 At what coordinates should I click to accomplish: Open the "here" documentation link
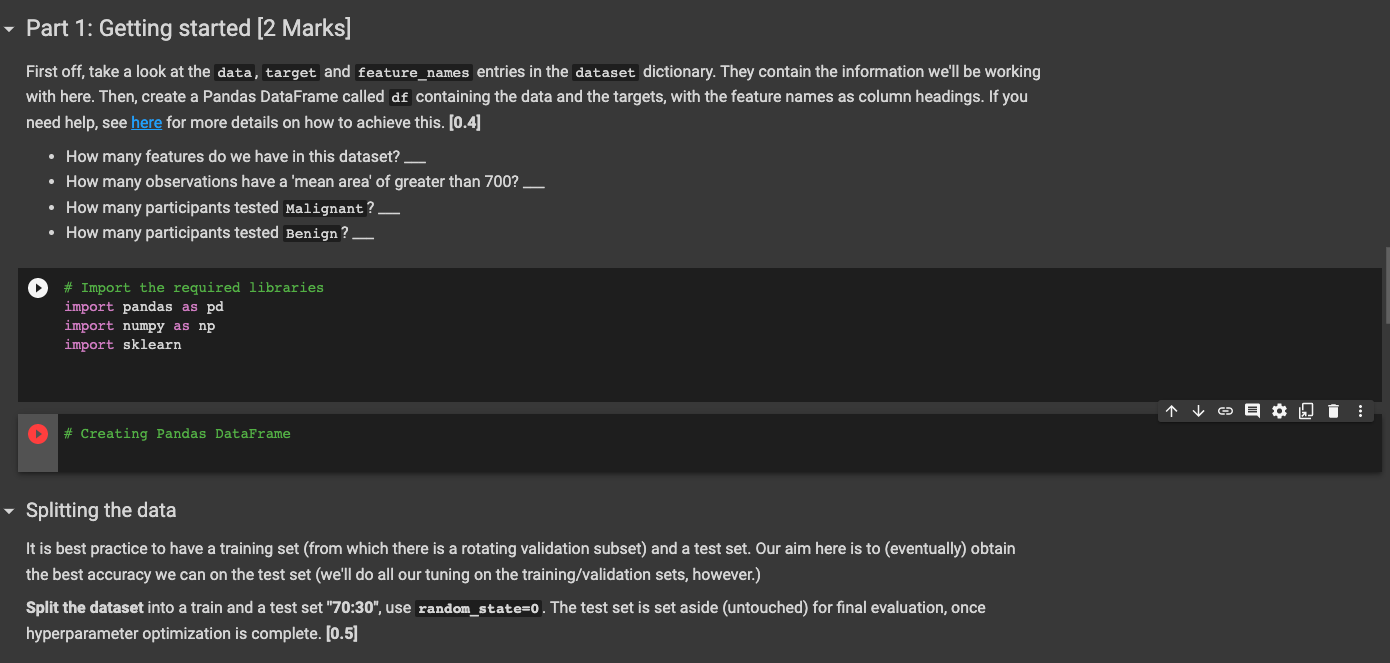146,122
